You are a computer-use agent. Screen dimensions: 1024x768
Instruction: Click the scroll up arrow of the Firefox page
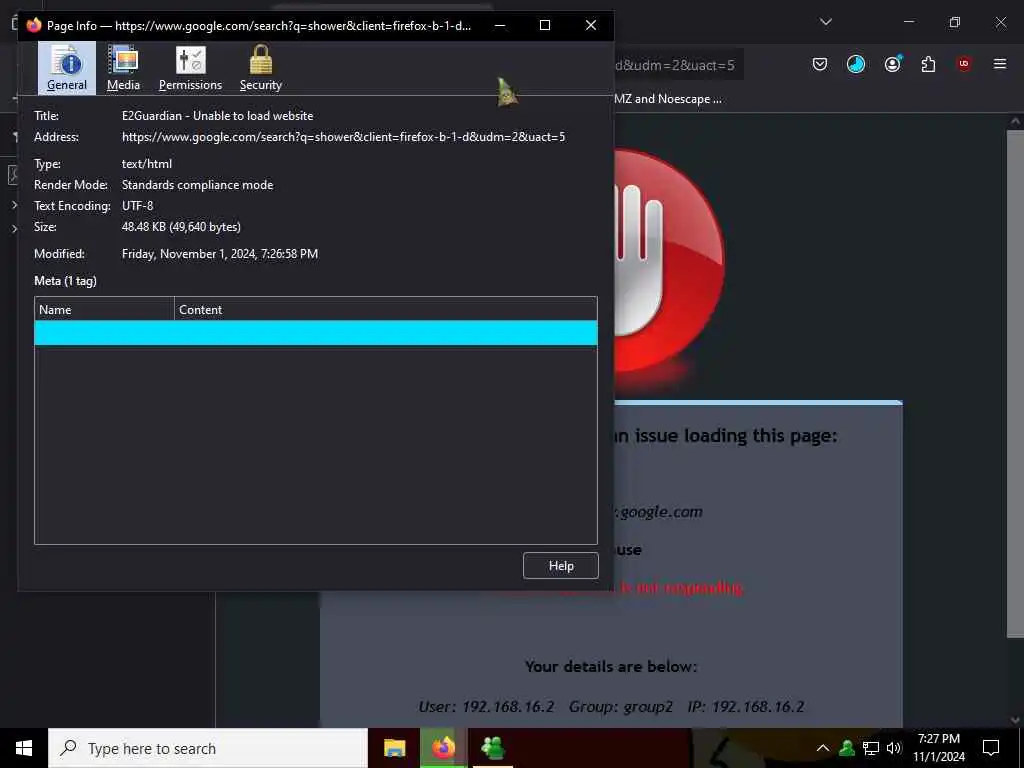pos(1016,121)
